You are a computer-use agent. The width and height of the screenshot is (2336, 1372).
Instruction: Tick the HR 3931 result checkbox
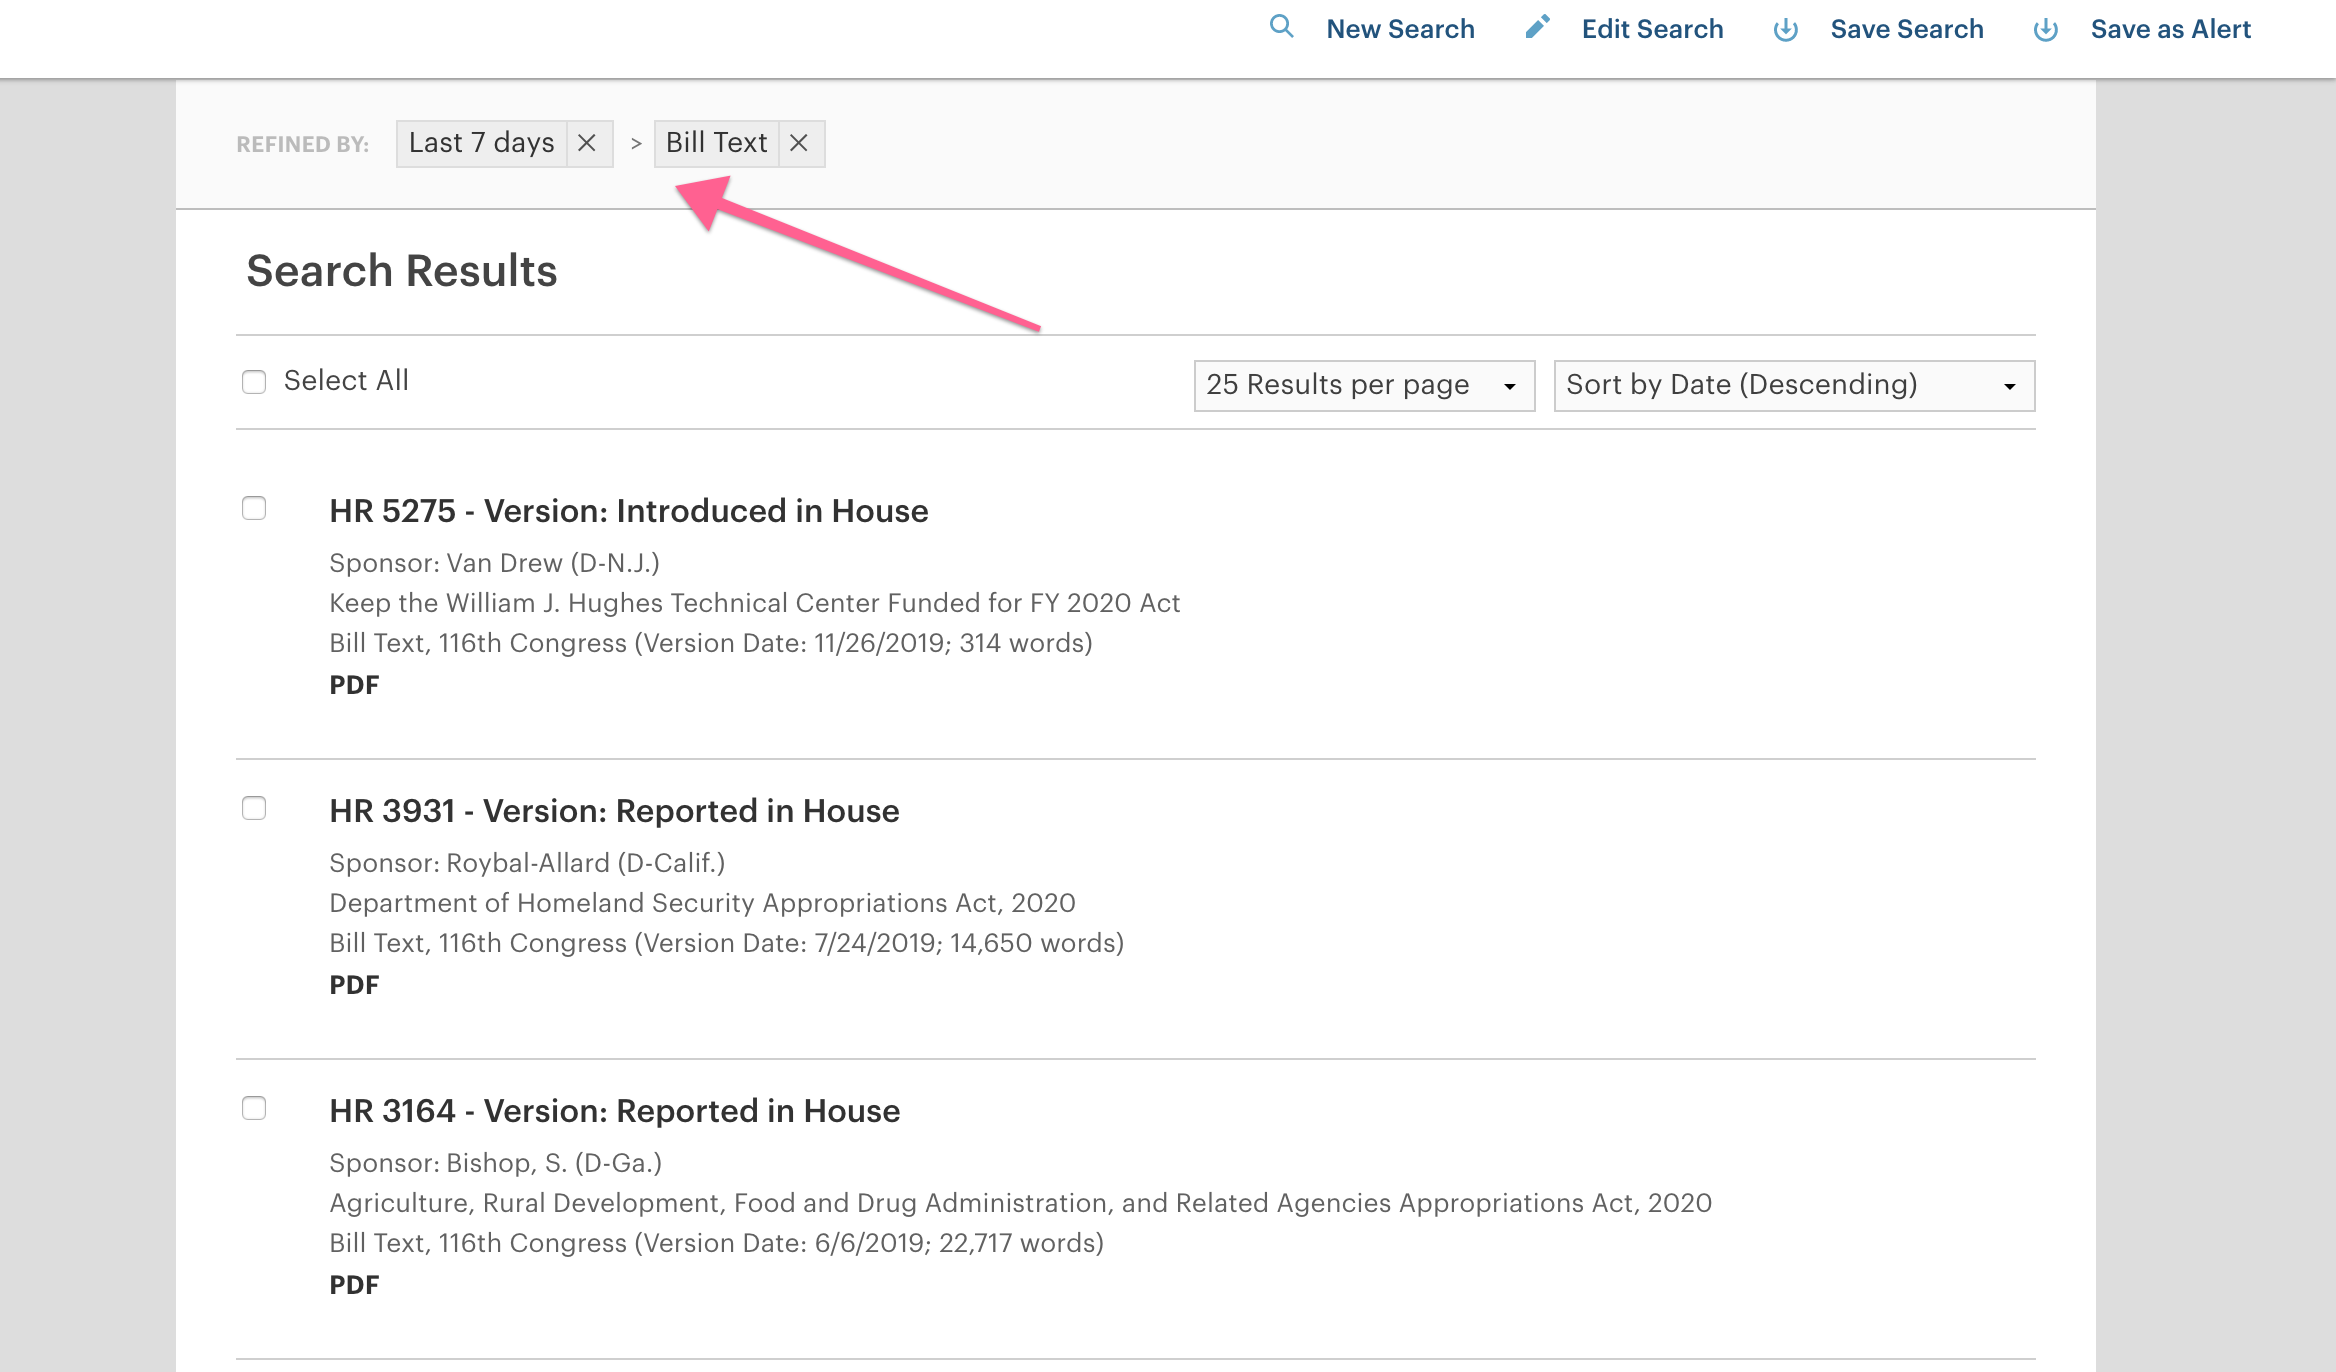(x=254, y=808)
